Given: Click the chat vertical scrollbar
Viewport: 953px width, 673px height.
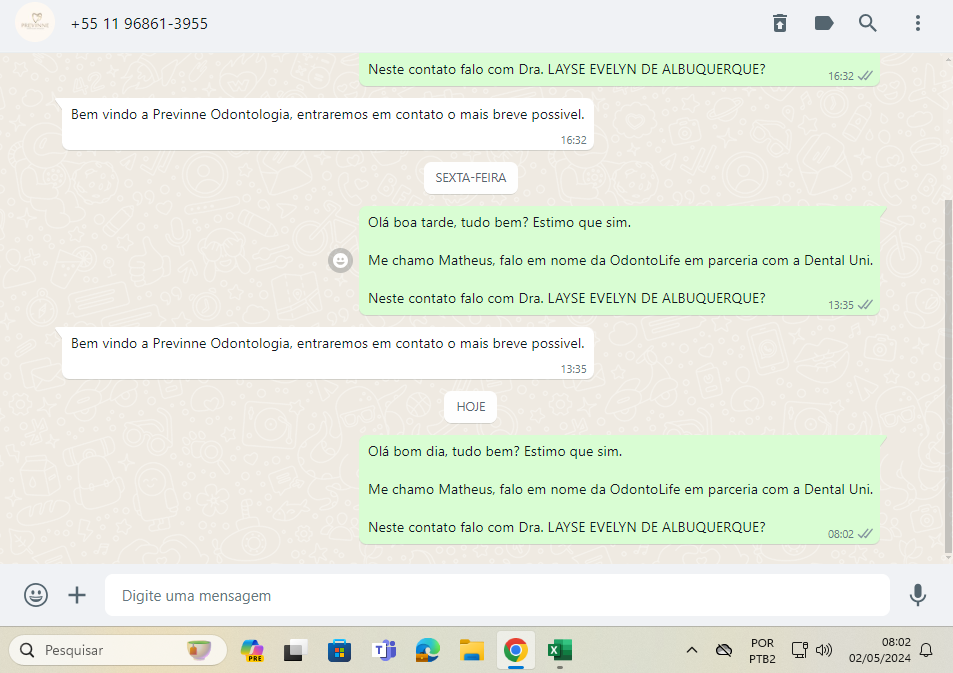Looking at the screenshot, I should click(948, 377).
